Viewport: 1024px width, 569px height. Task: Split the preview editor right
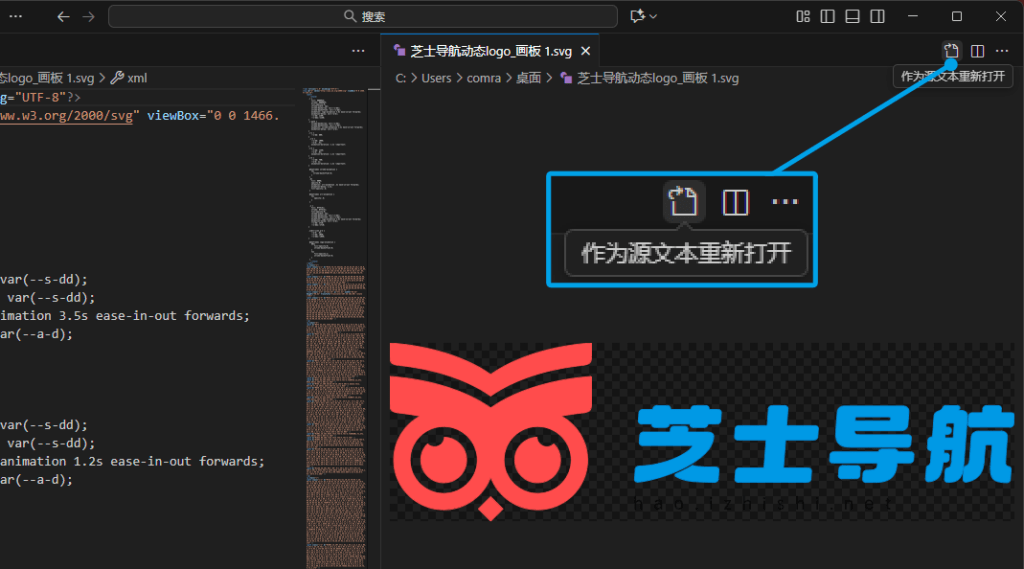(978, 51)
